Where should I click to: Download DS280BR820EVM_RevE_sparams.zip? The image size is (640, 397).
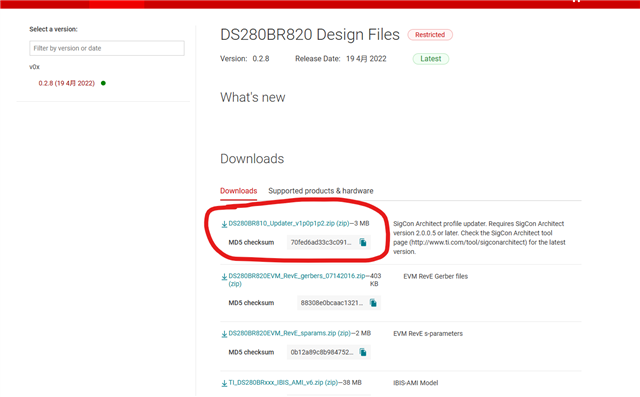(x=289, y=333)
